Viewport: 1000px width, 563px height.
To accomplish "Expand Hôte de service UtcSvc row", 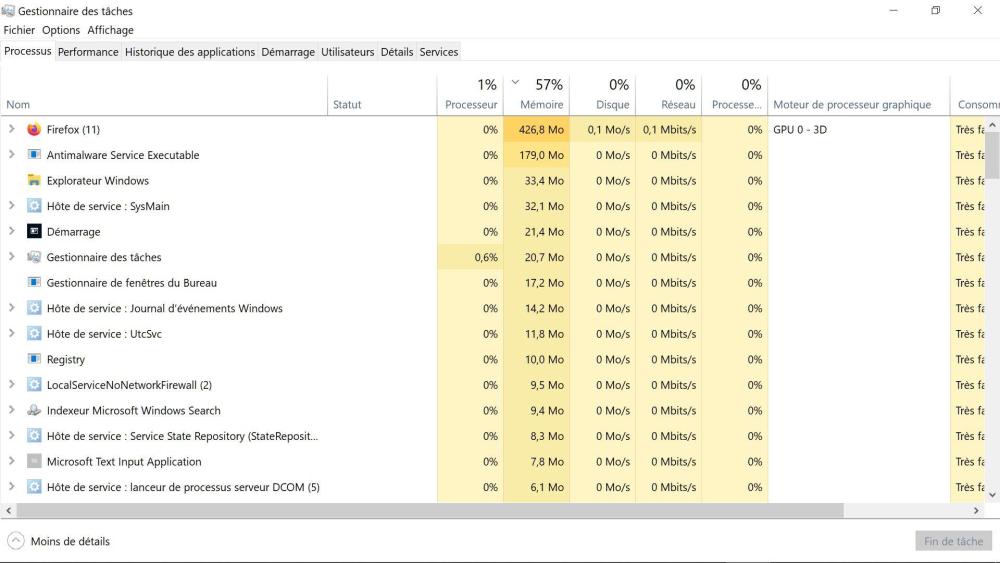I will point(11,334).
